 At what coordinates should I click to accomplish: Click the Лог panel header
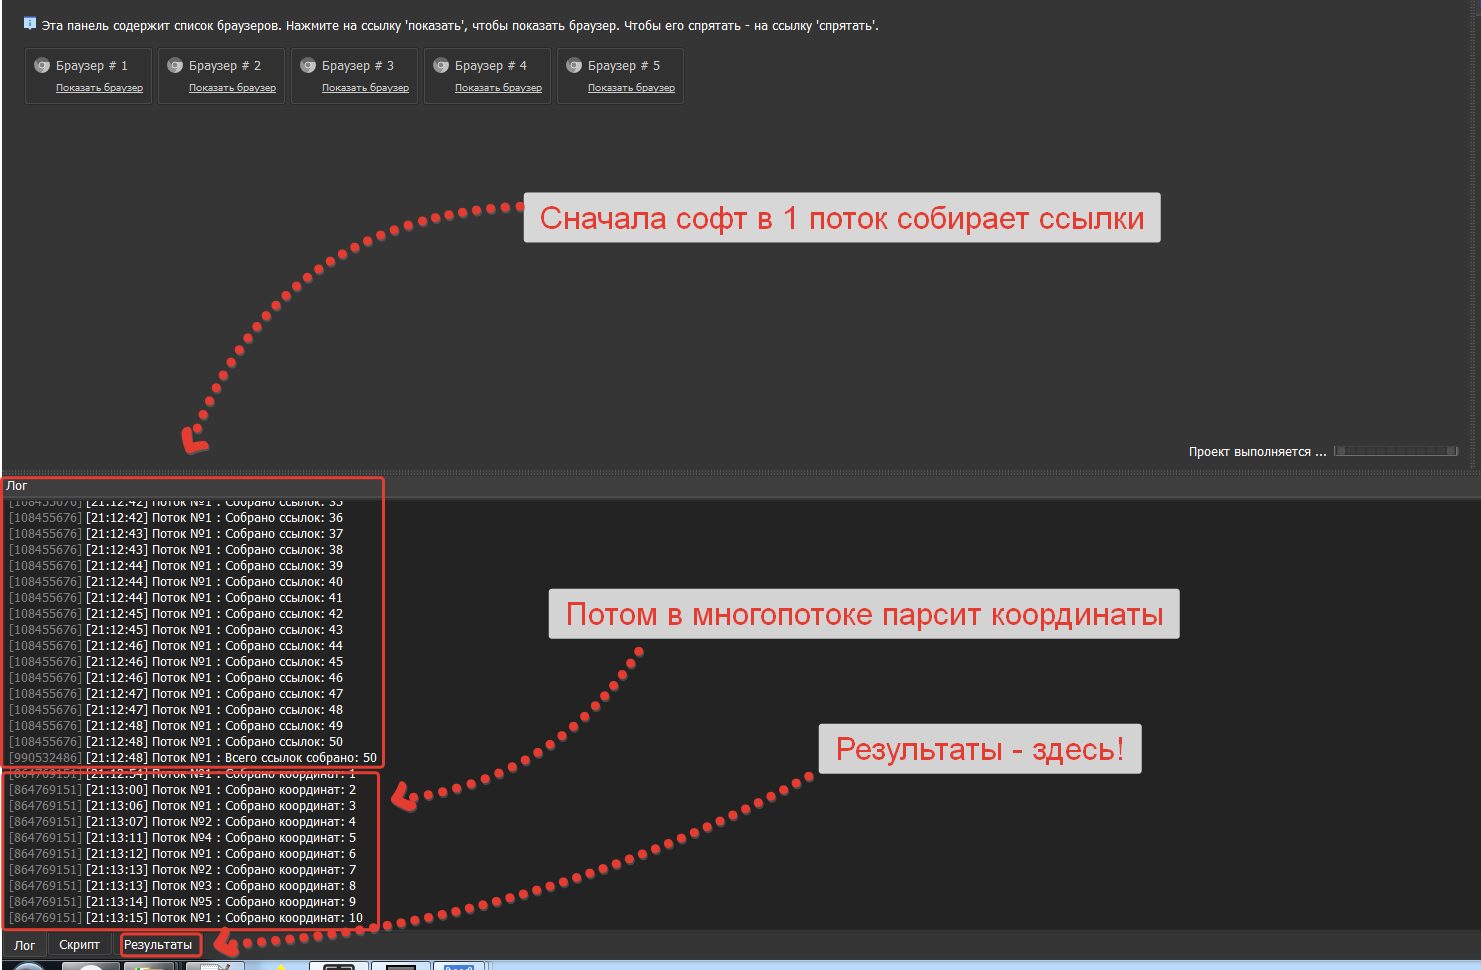[17, 486]
